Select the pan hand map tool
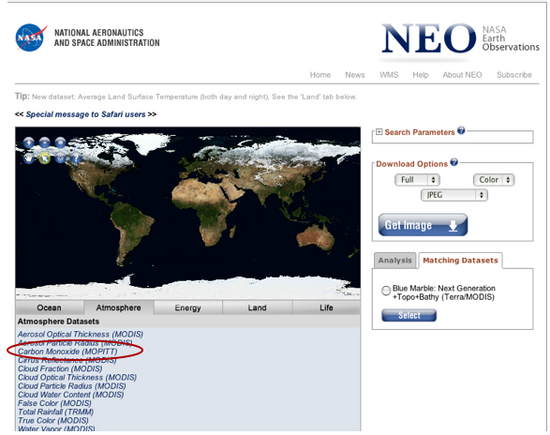 click(x=29, y=159)
